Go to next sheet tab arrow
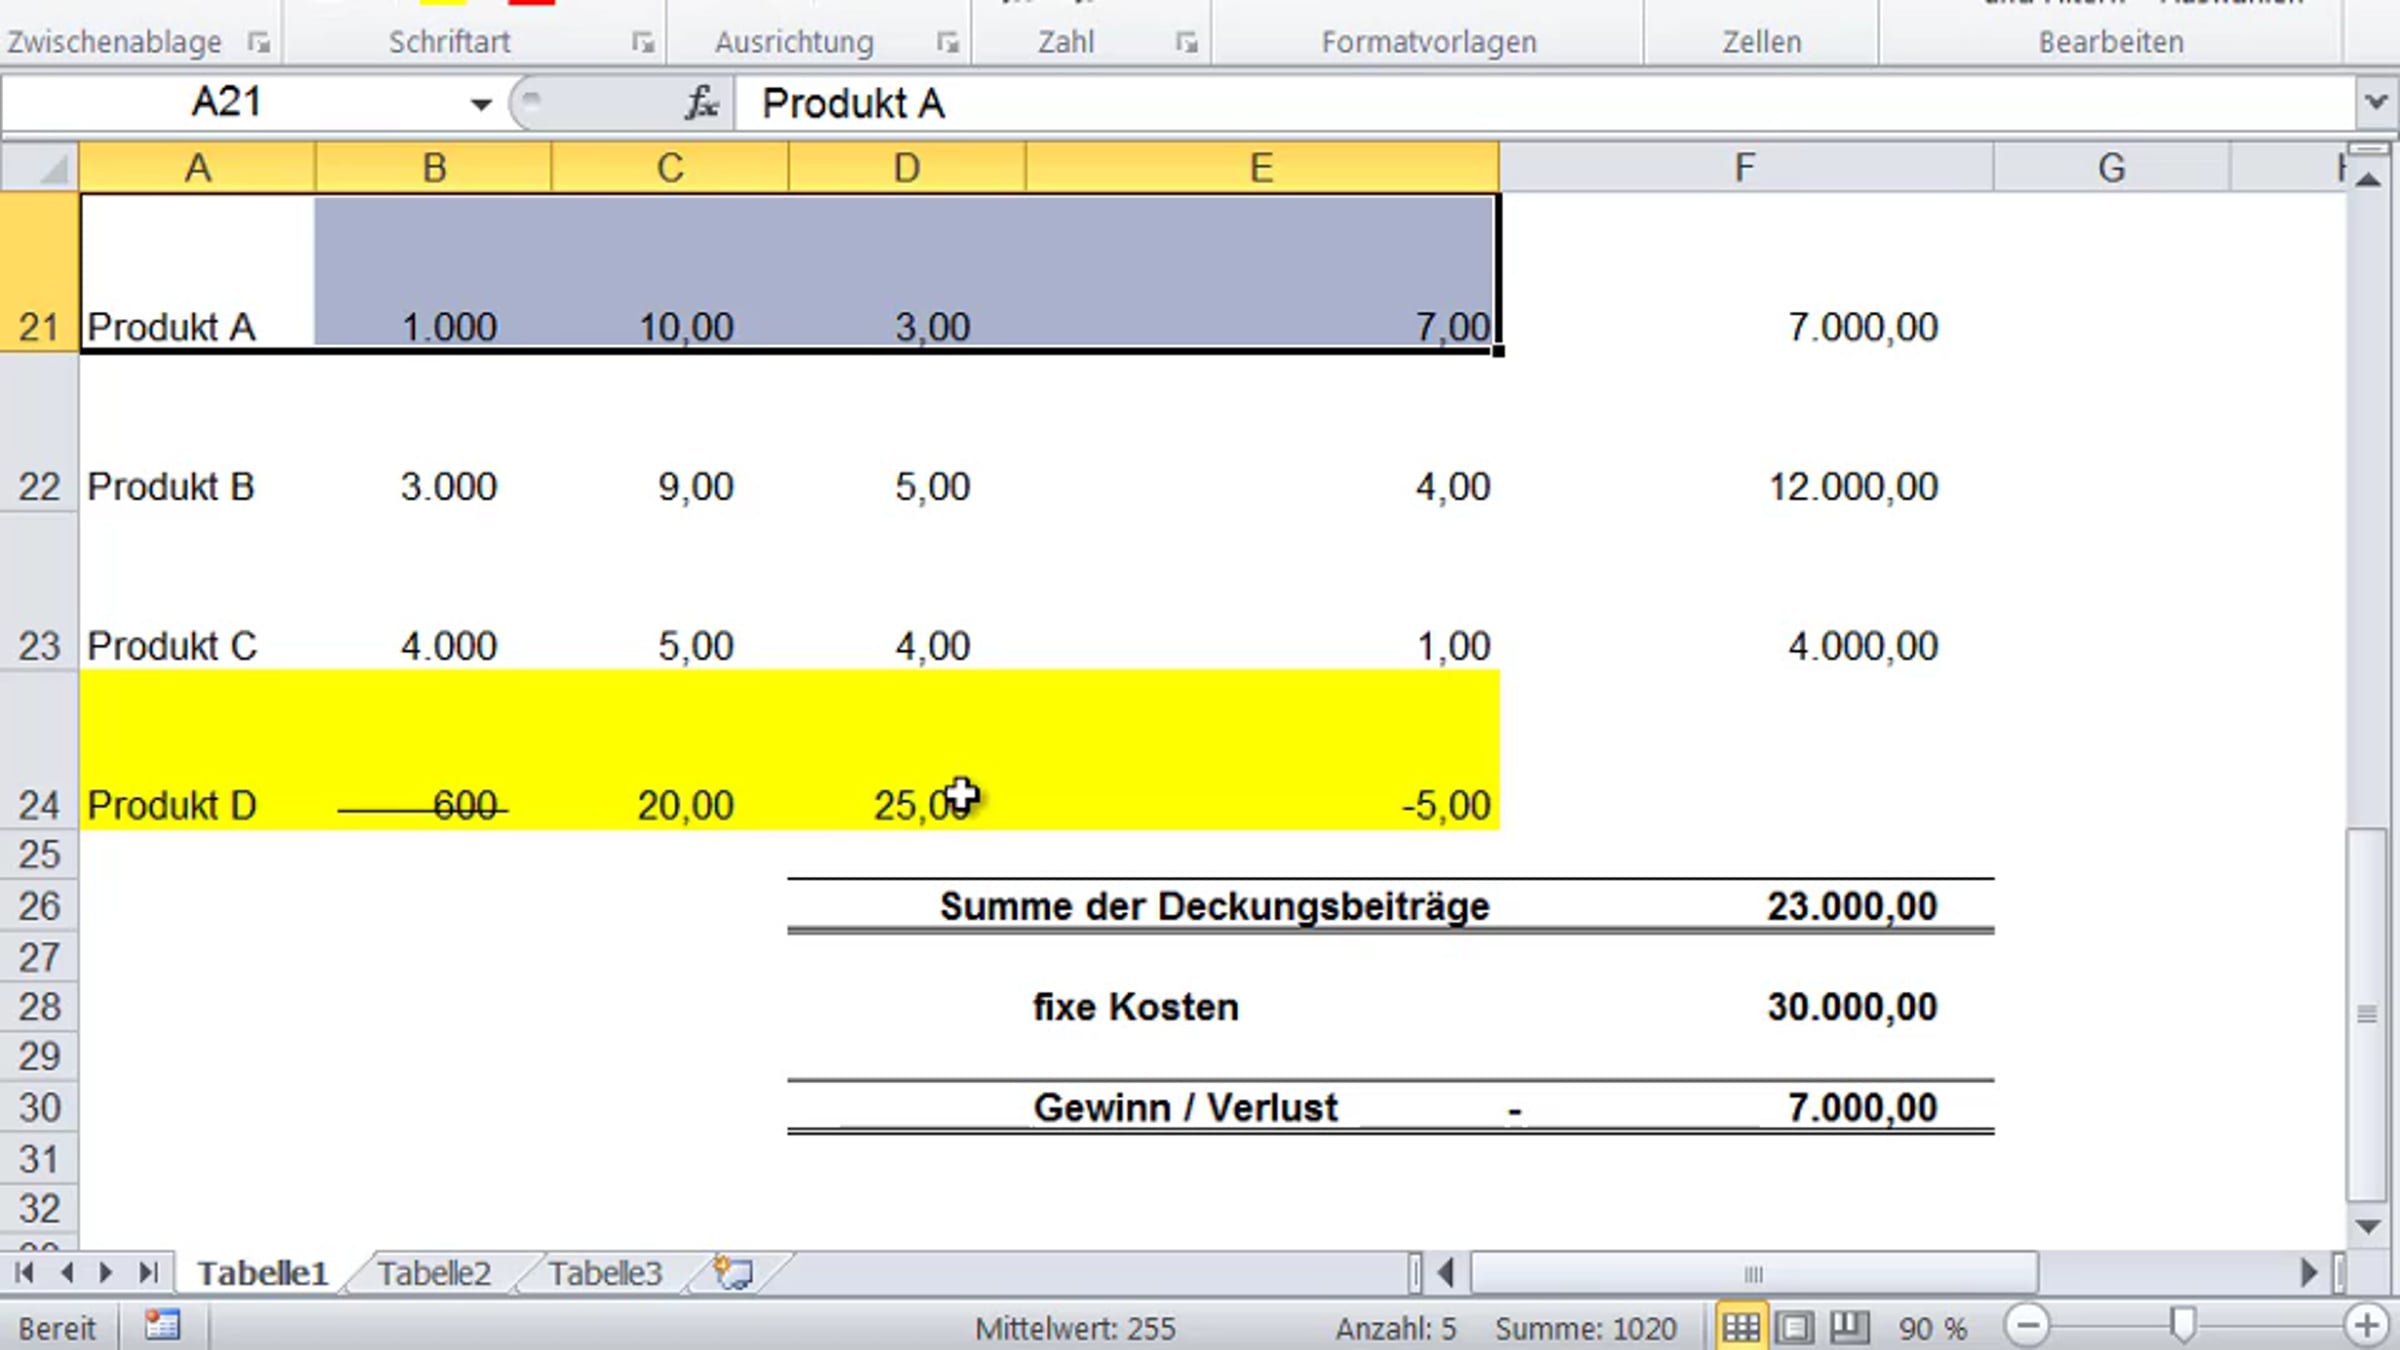This screenshot has height=1350, width=2400. [106, 1272]
